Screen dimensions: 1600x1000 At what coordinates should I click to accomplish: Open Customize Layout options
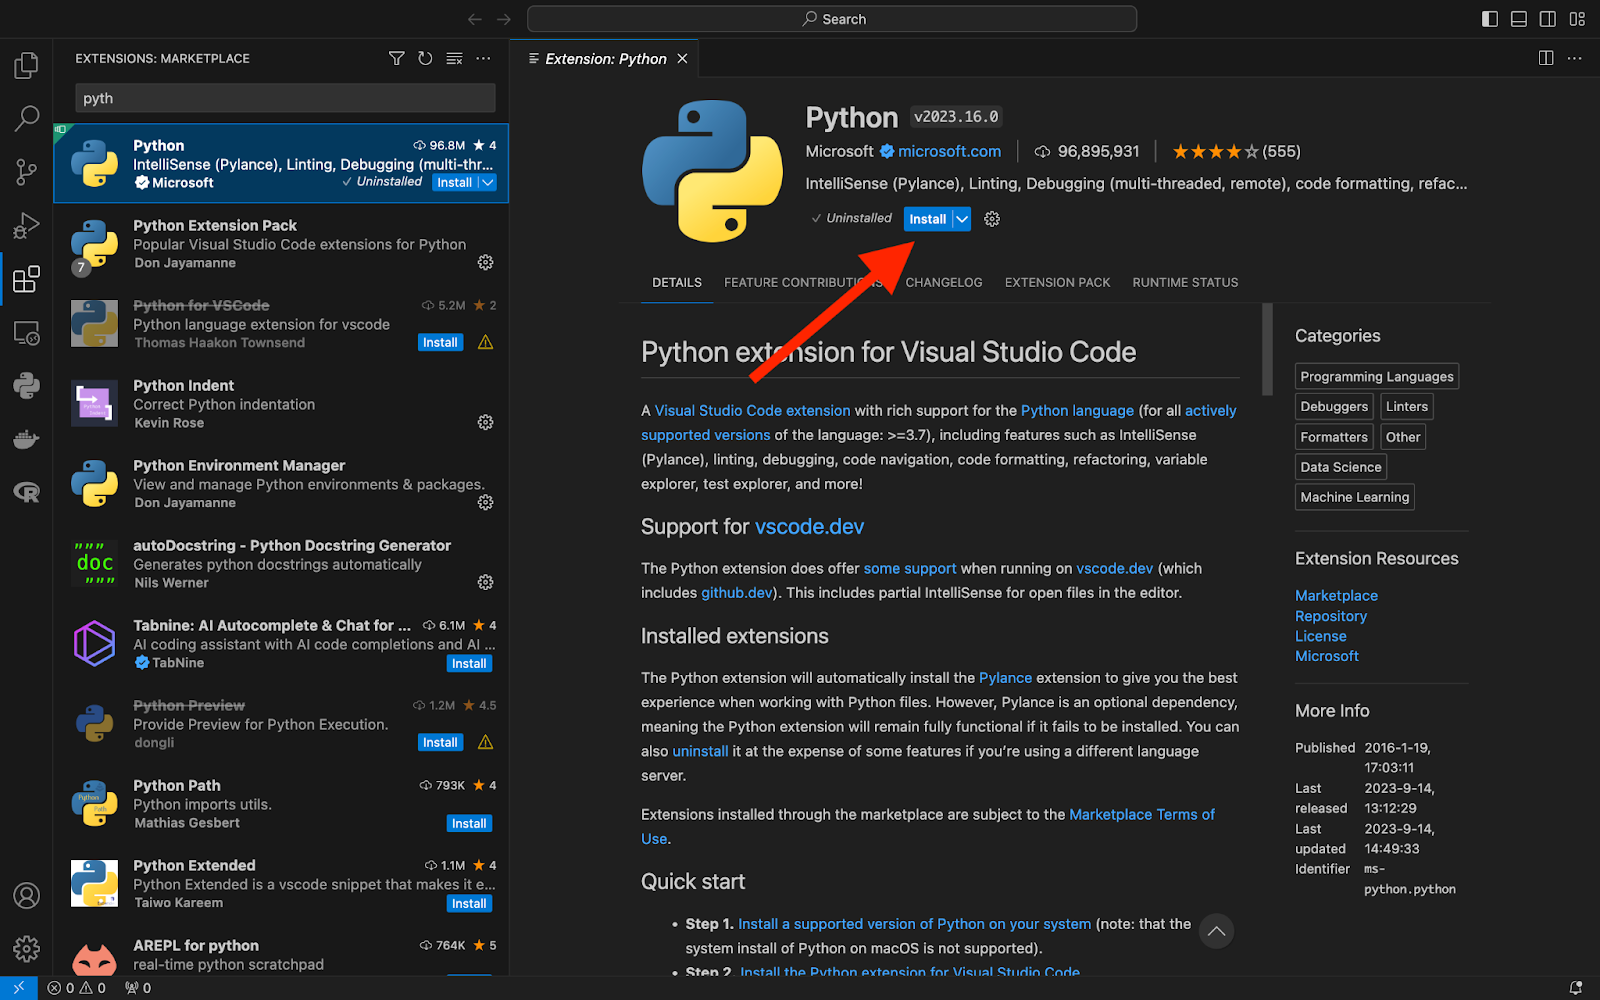pos(1577,19)
